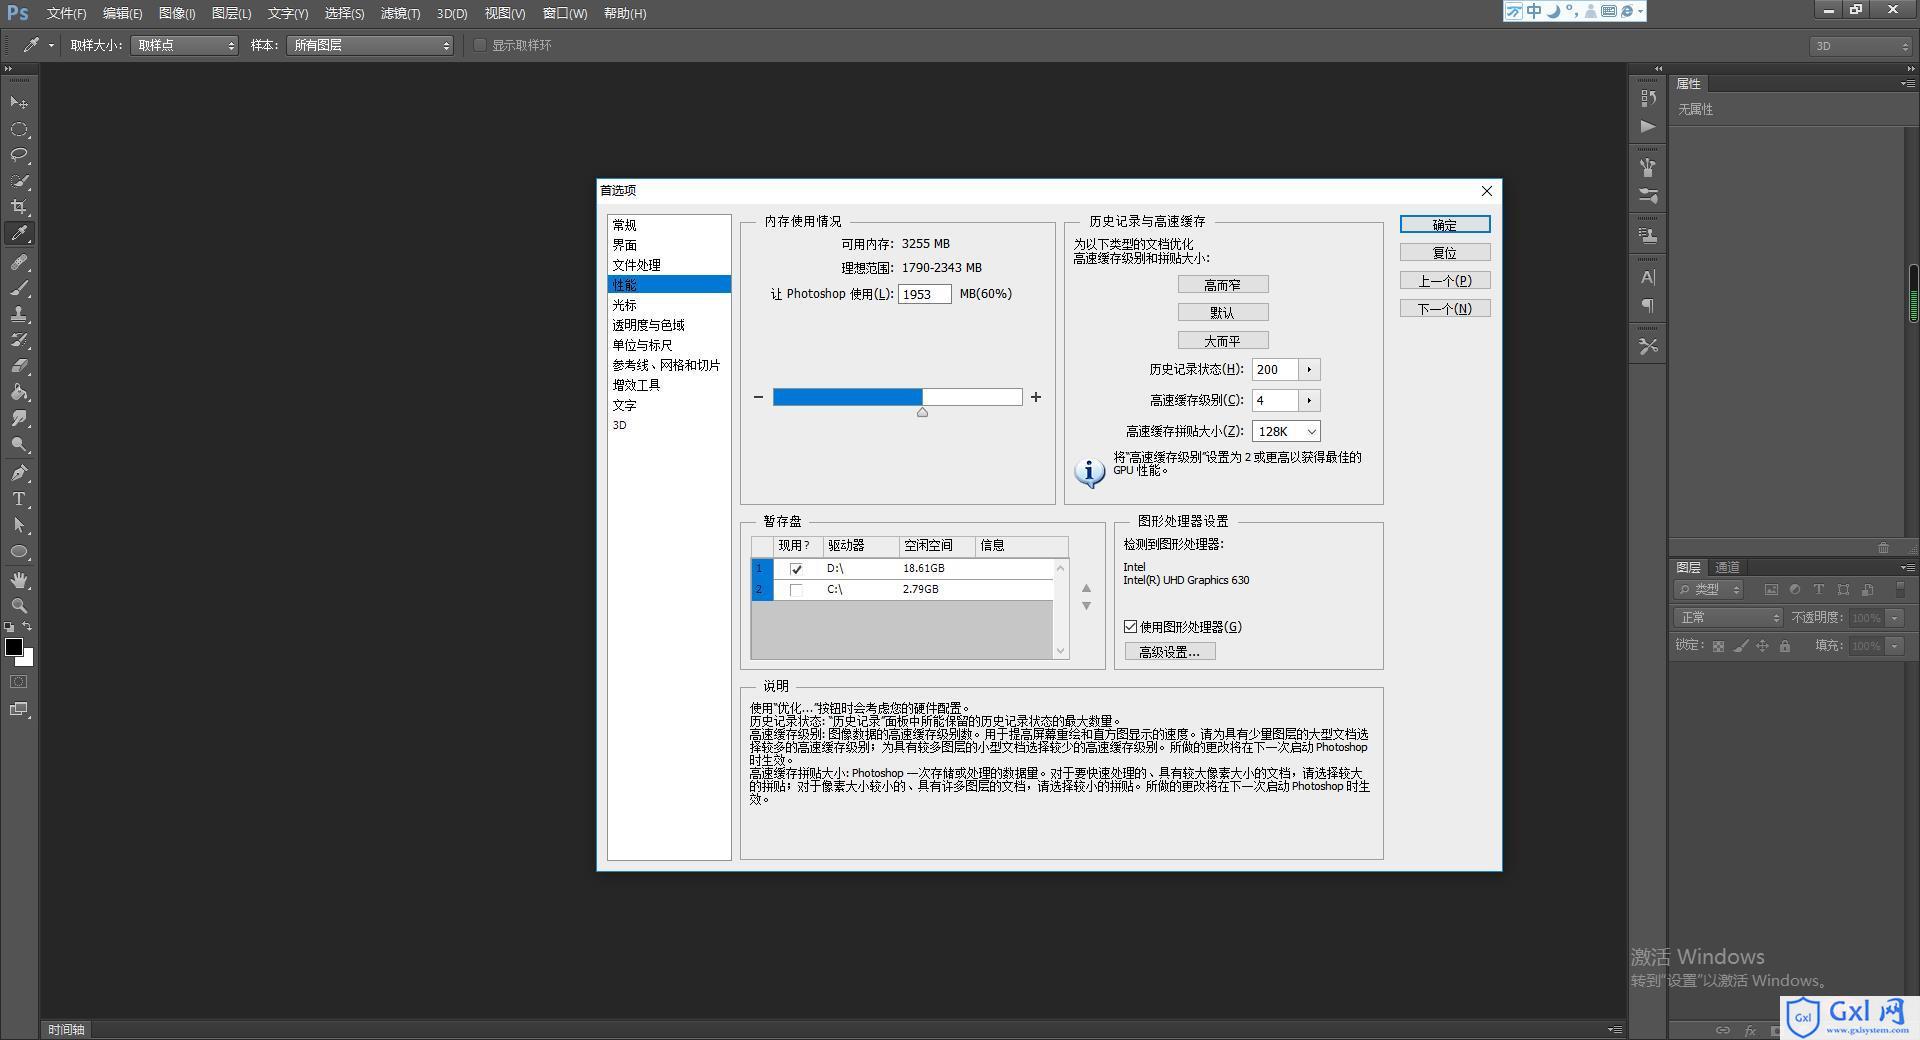Open the layer blend mode 正常 dropdown
Screen dimensions: 1920x1040
click(x=1729, y=618)
